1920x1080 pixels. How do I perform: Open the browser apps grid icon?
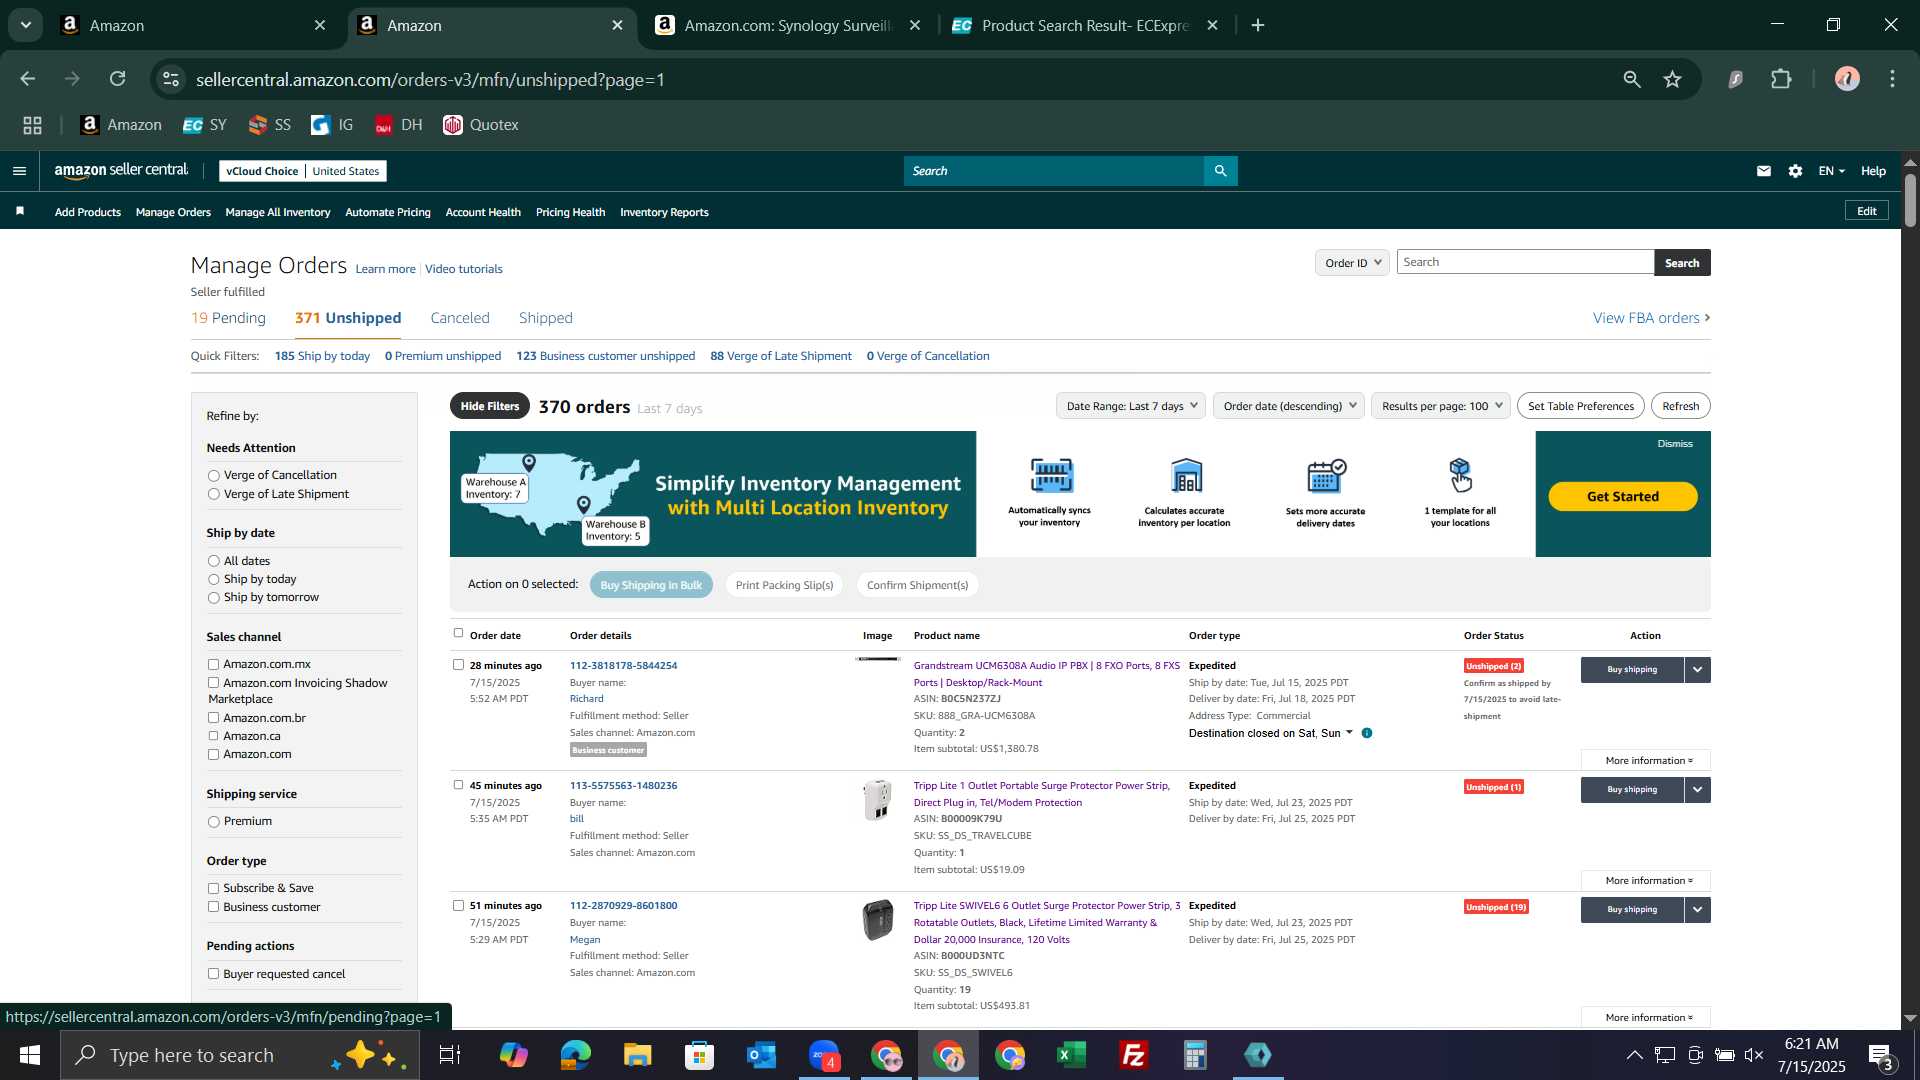pos(32,125)
